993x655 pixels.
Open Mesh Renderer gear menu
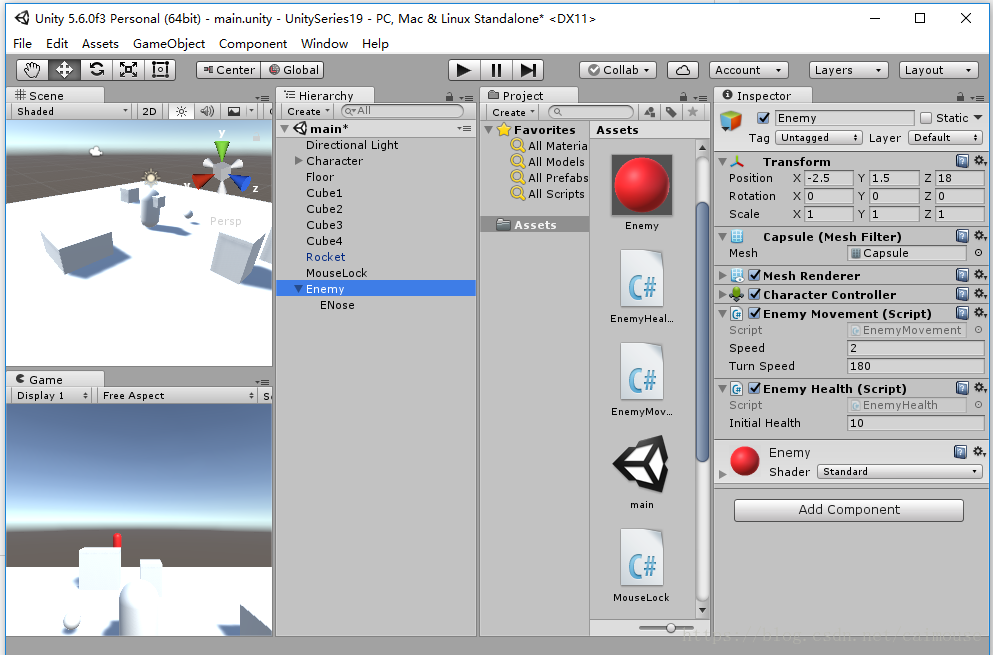[980, 275]
